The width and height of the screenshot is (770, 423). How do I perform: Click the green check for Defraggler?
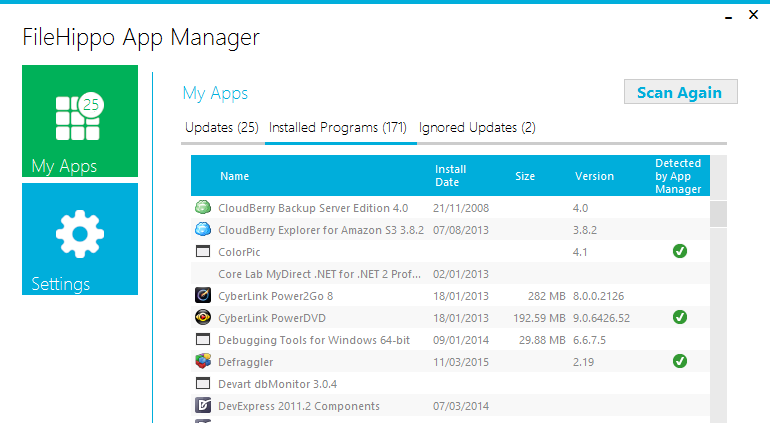(680, 362)
